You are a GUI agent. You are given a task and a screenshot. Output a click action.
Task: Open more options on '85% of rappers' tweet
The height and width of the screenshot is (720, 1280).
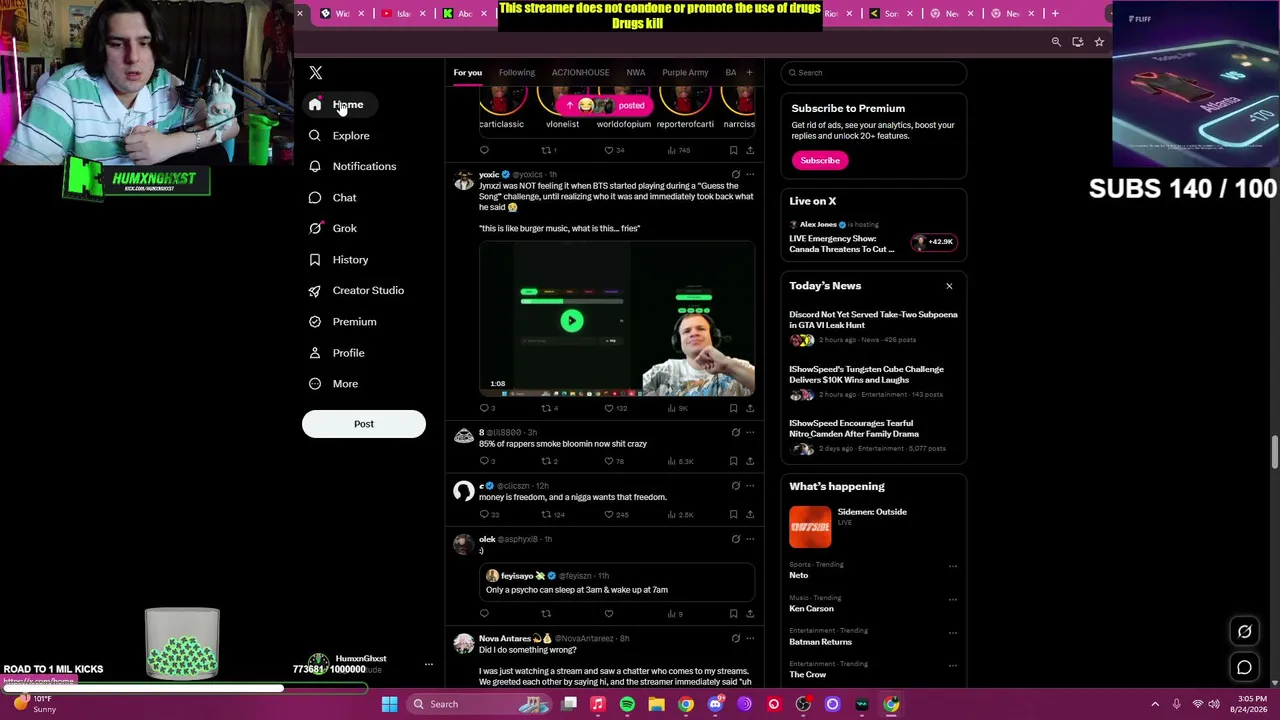click(750, 433)
